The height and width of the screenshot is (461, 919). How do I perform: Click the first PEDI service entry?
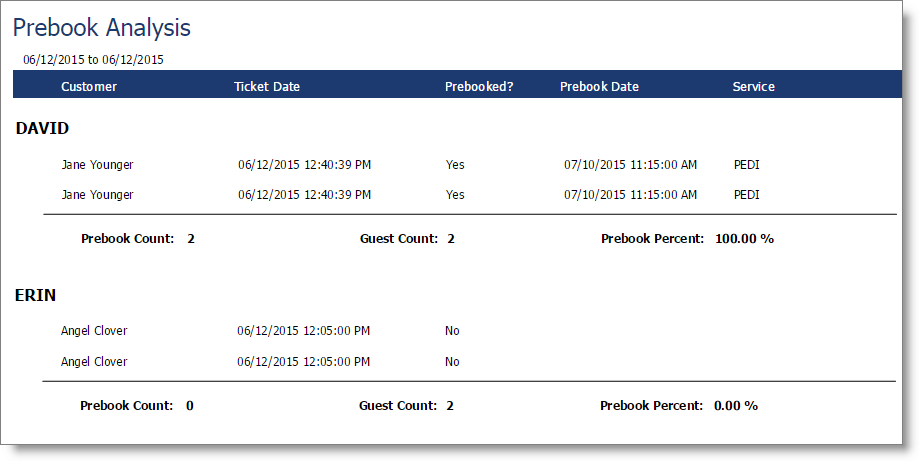[x=747, y=165]
